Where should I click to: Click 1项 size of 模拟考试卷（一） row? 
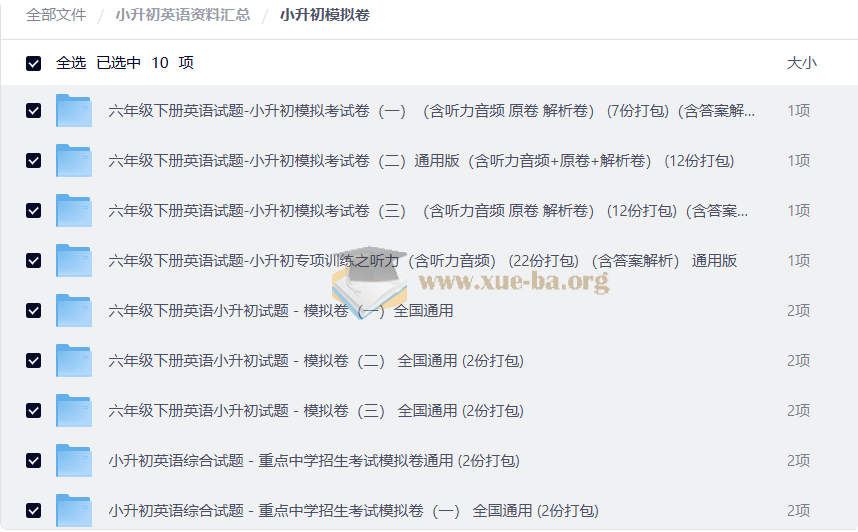[x=798, y=111]
